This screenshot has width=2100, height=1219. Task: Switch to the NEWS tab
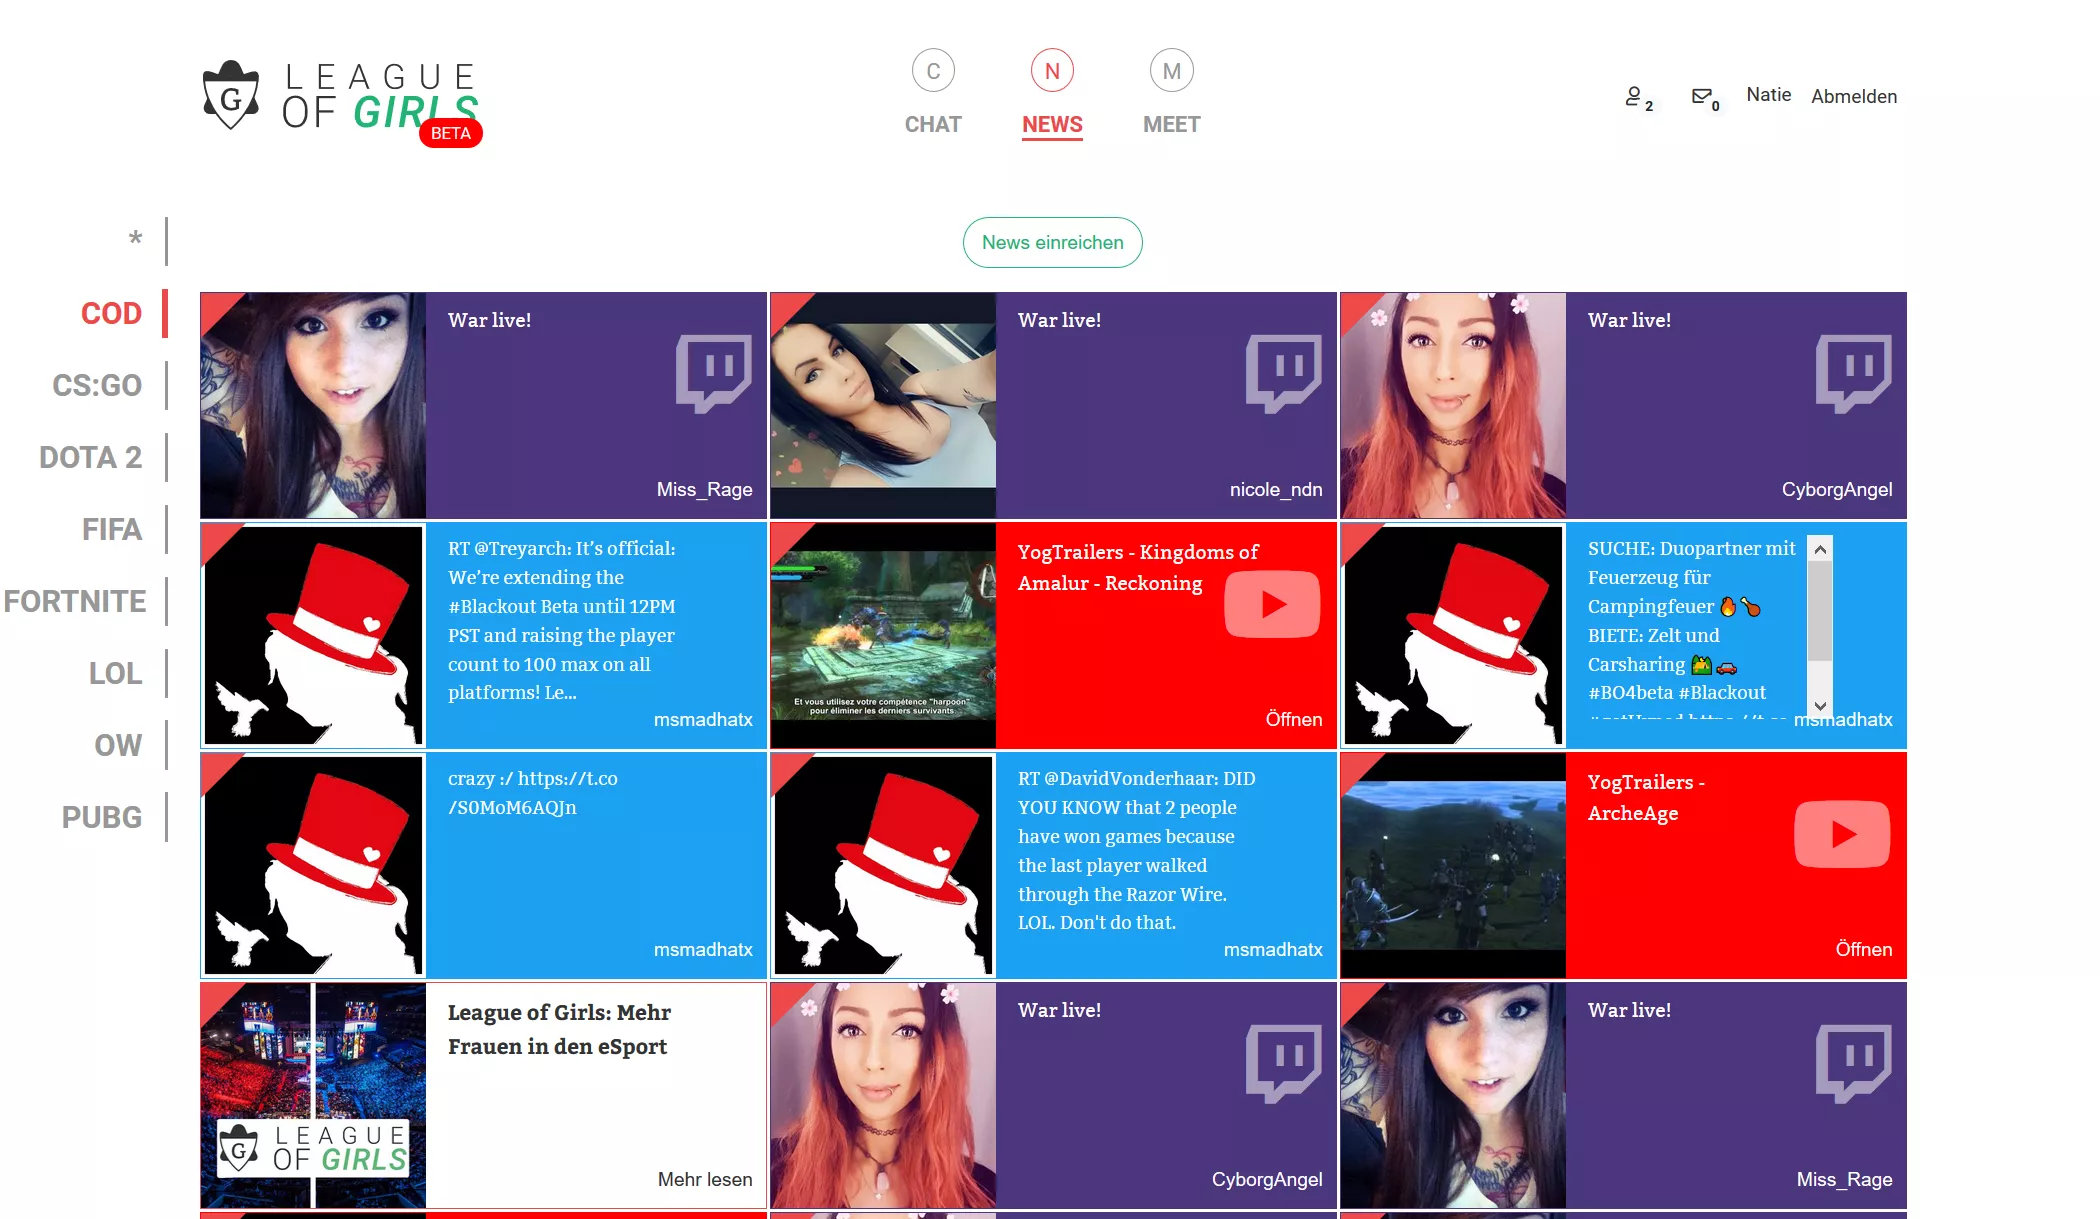pyautogui.click(x=1052, y=124)
